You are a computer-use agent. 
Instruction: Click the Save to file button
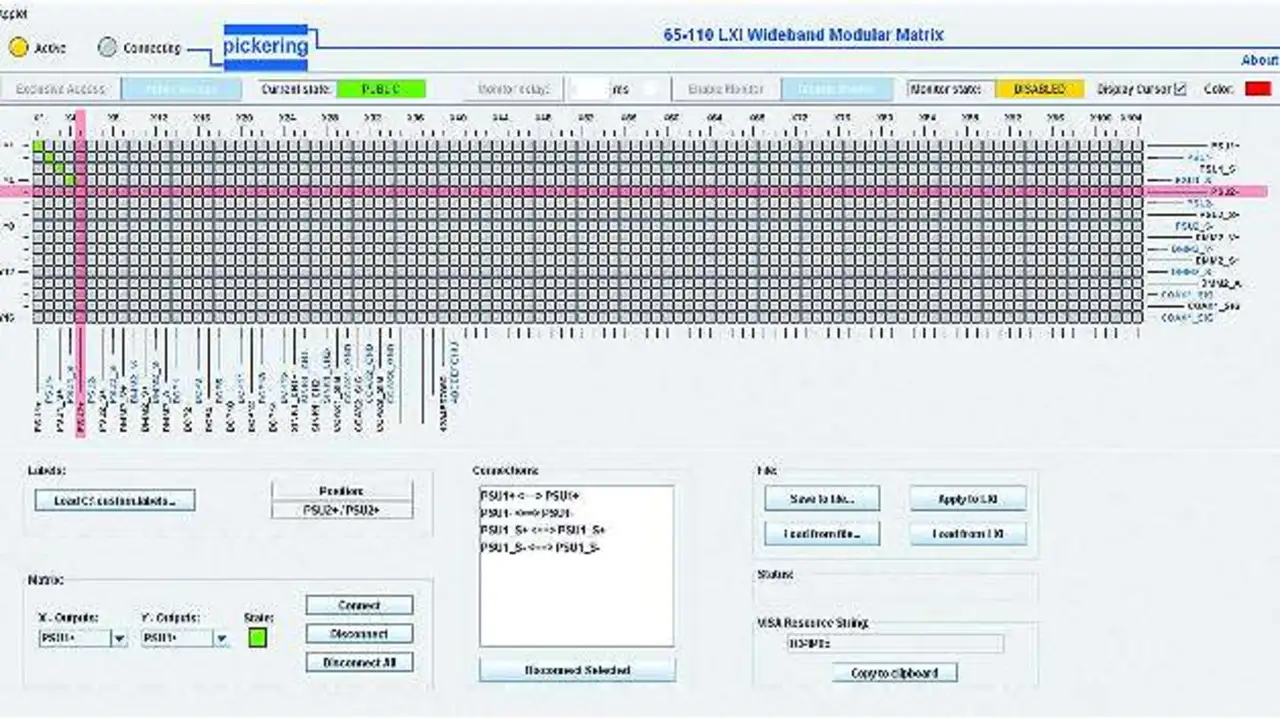[x=822, y=499]
